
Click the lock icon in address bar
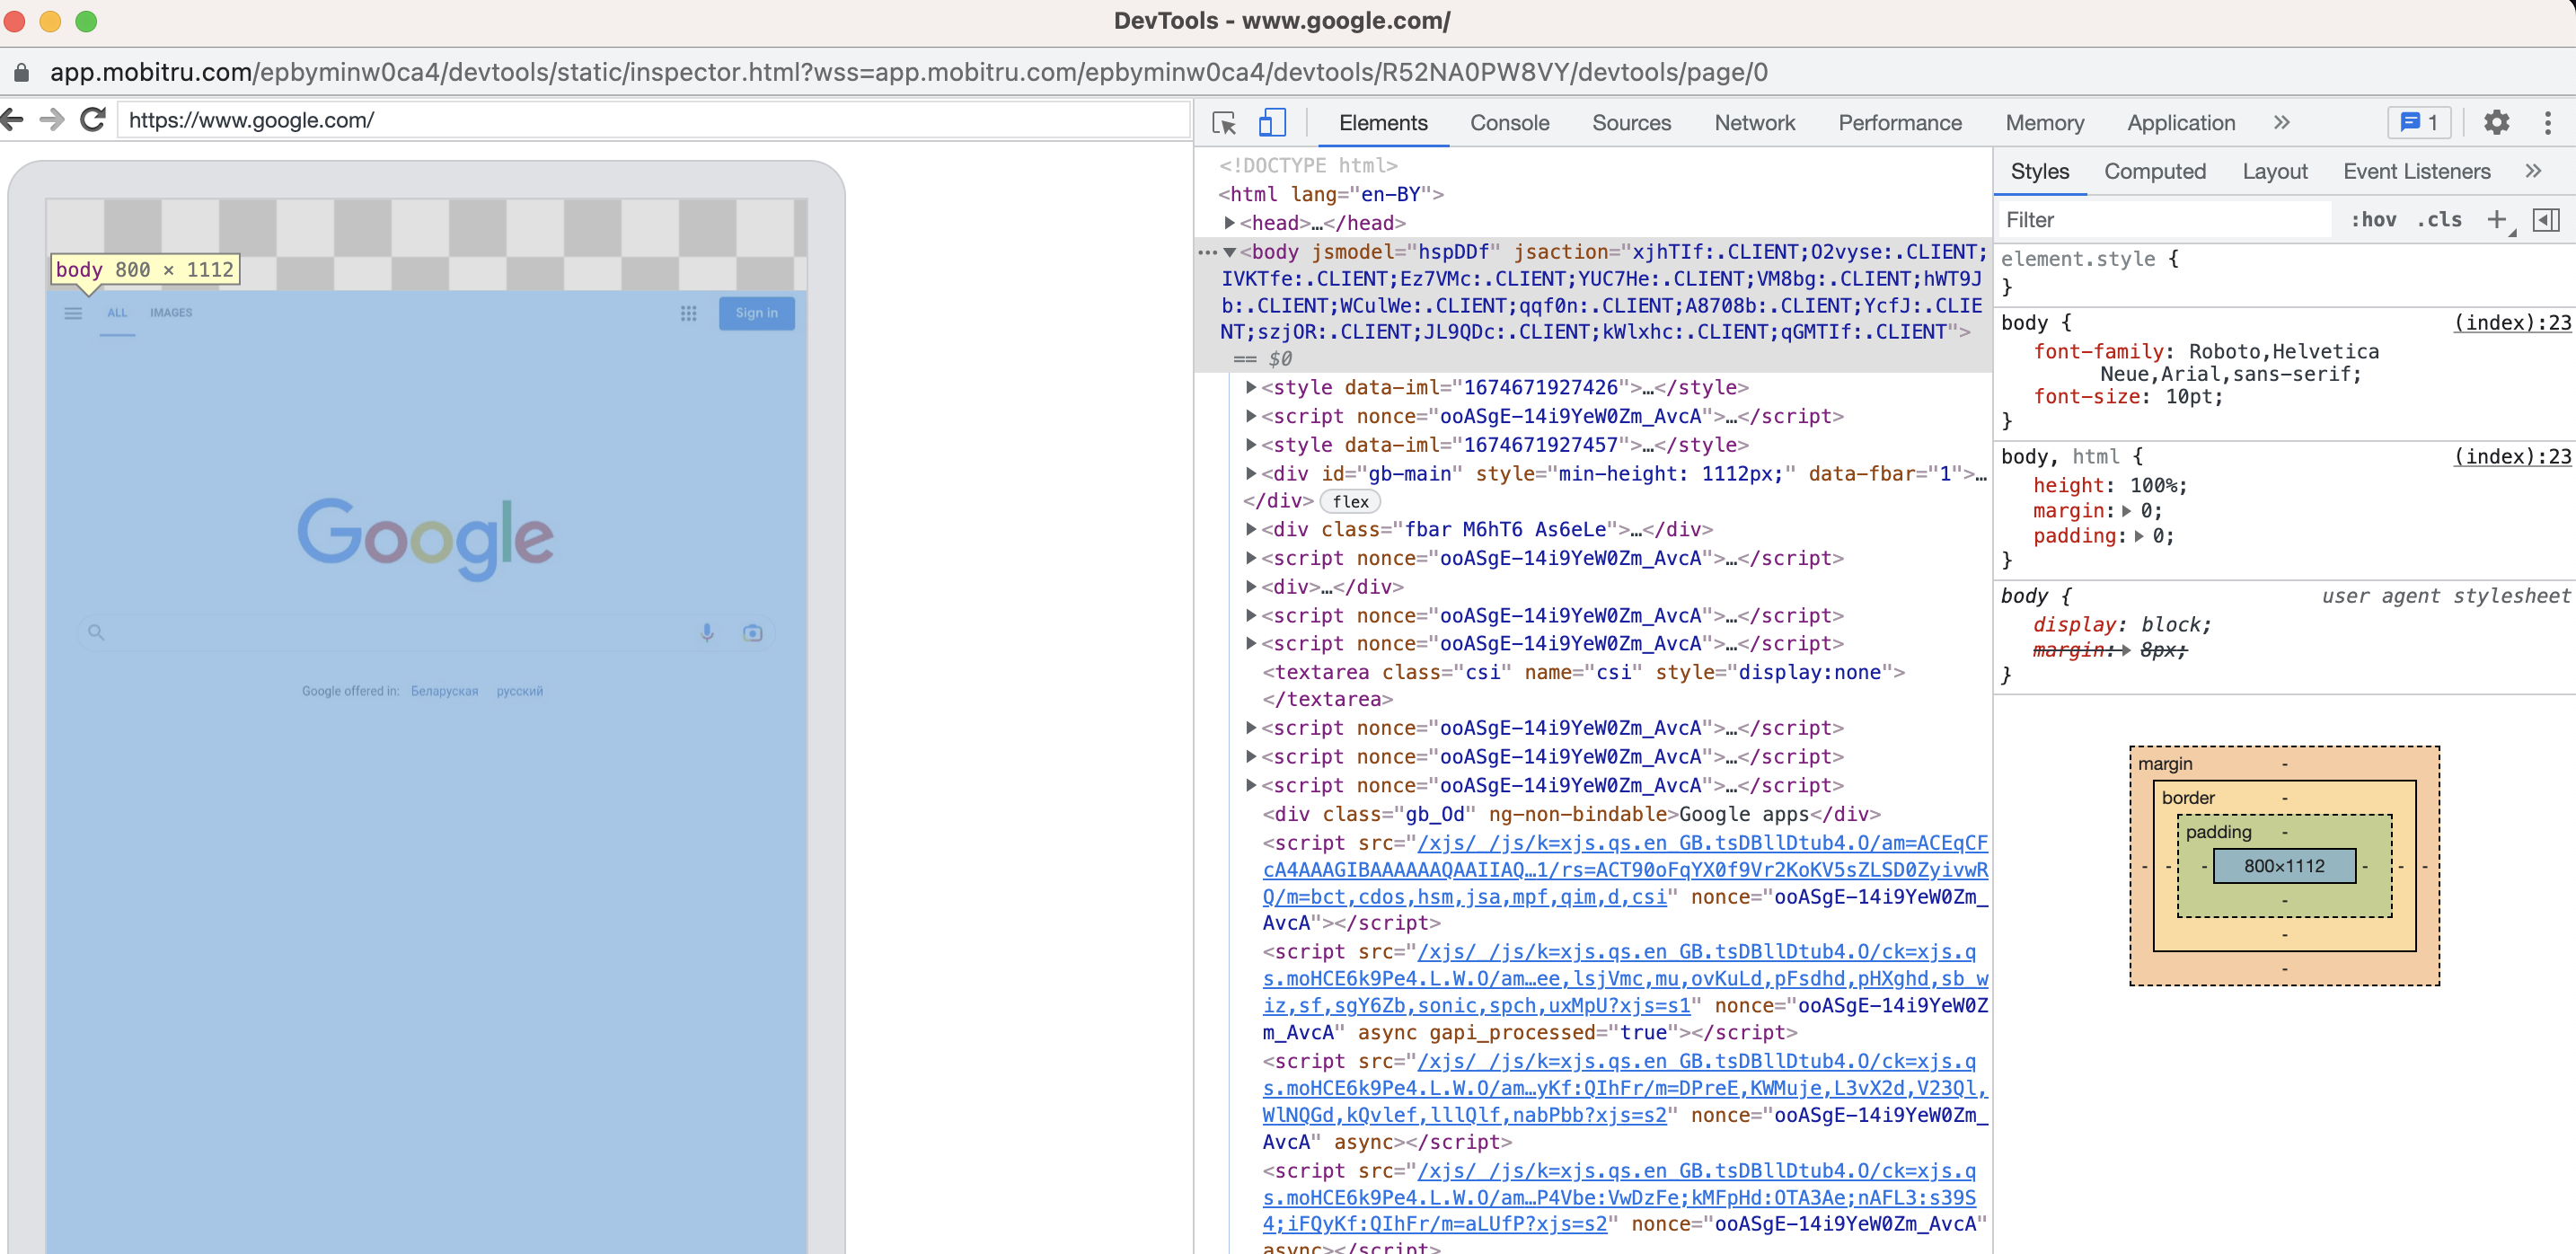coord(21,72)
